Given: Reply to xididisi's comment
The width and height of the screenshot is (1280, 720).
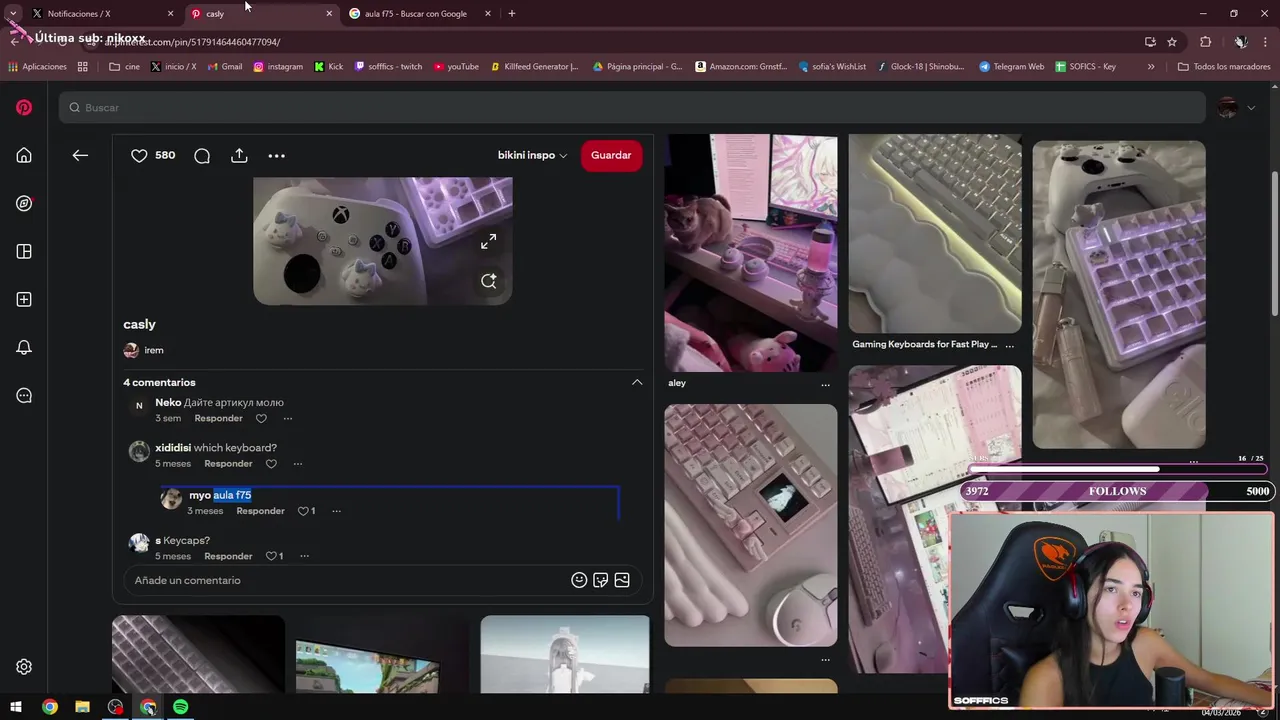Looking at the screenshot, I should point(228,464).
